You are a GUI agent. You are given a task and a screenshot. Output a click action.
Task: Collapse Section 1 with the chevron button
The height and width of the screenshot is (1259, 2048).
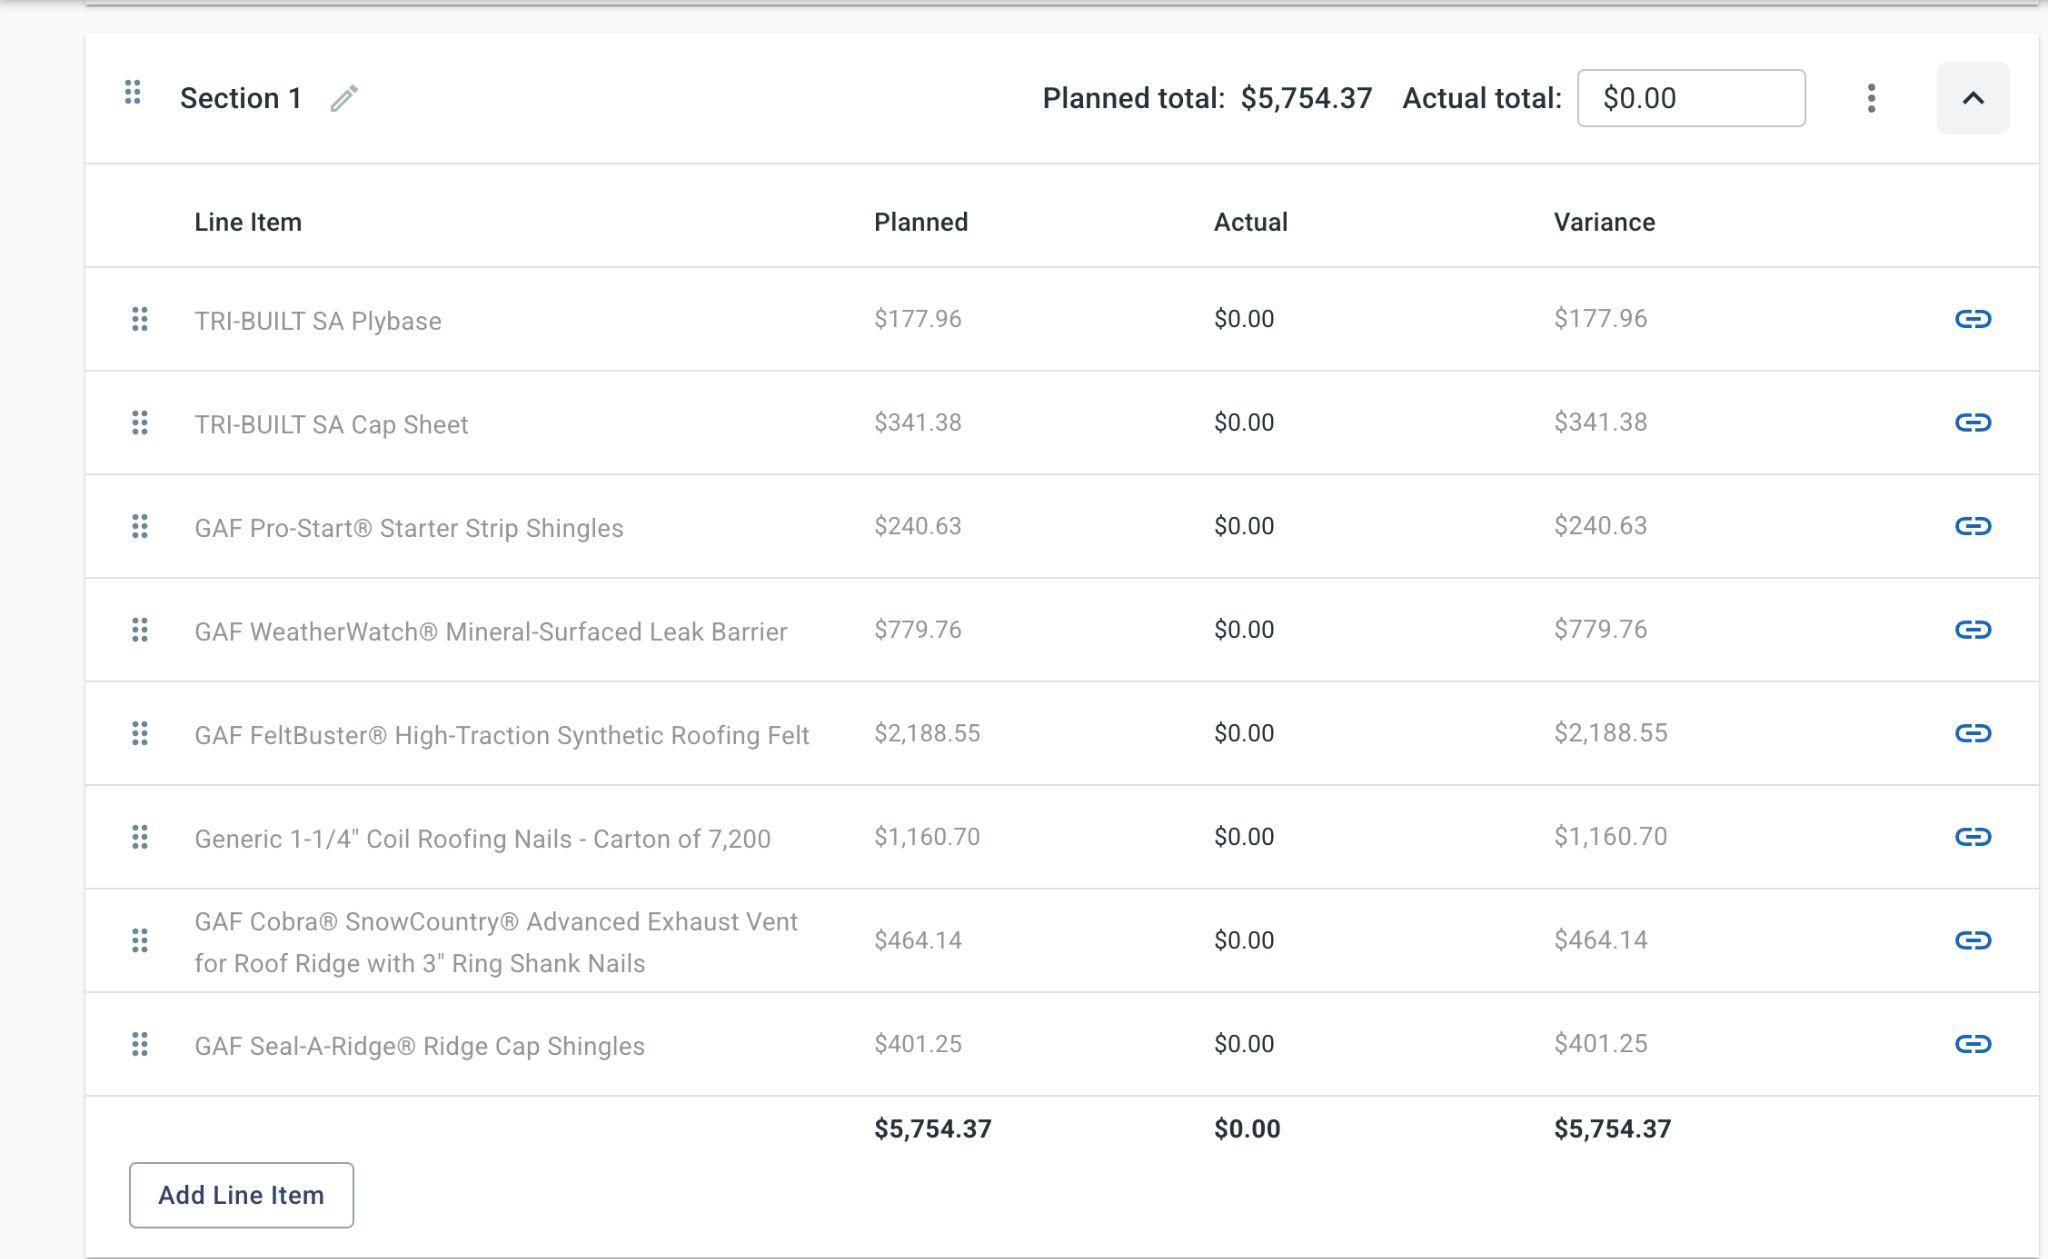pyautogui.click(x=1972, y=98)
